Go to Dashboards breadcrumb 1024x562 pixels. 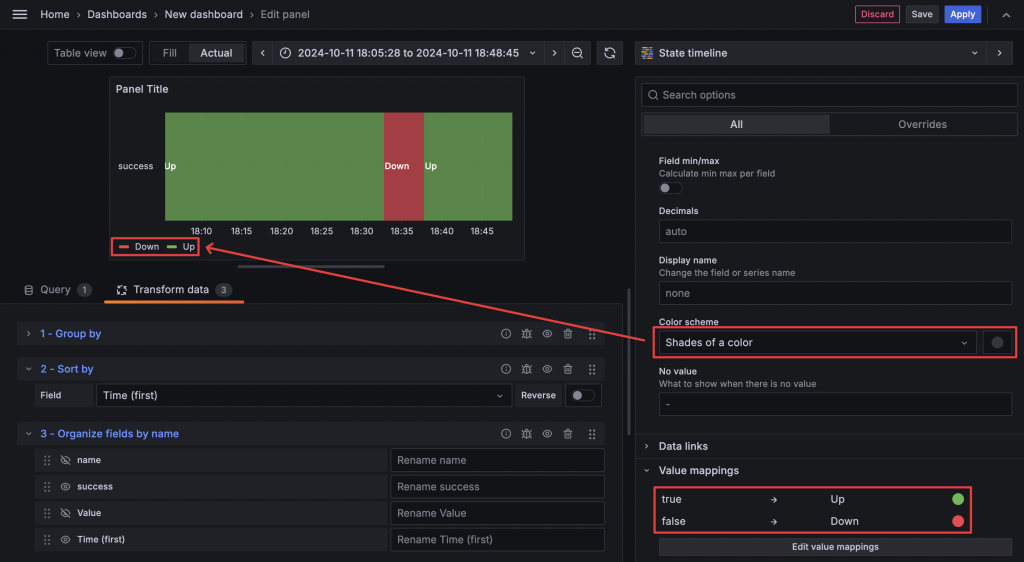click(x=117, y=14)
